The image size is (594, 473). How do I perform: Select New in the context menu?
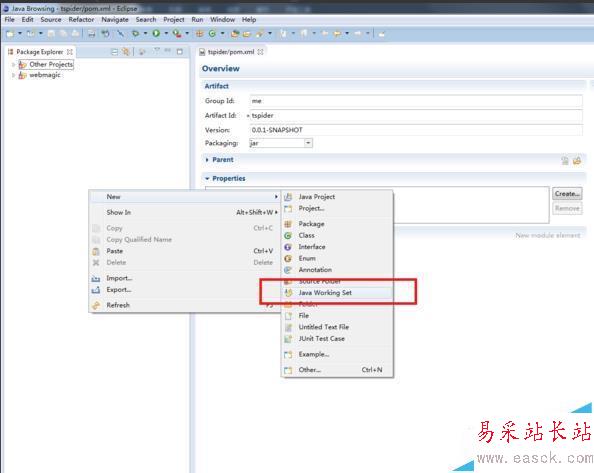185,197
